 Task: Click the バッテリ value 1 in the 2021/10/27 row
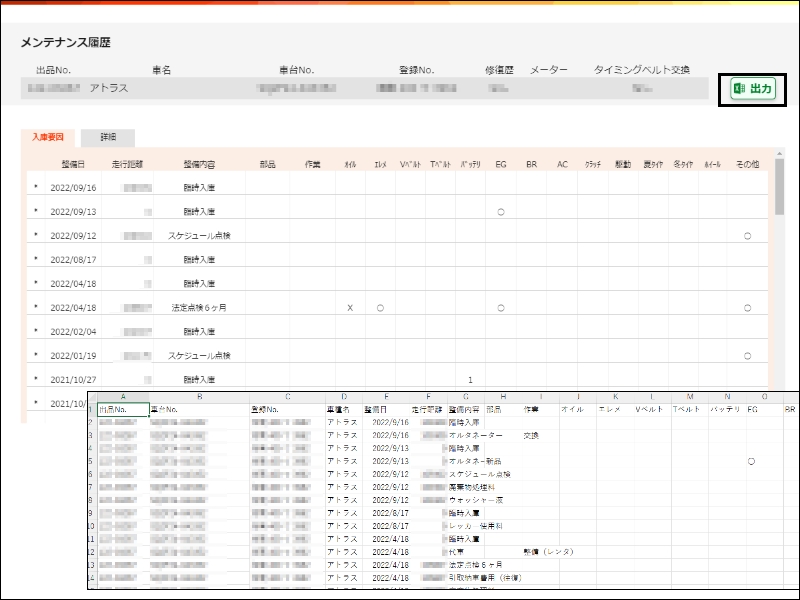coord(470,379)
